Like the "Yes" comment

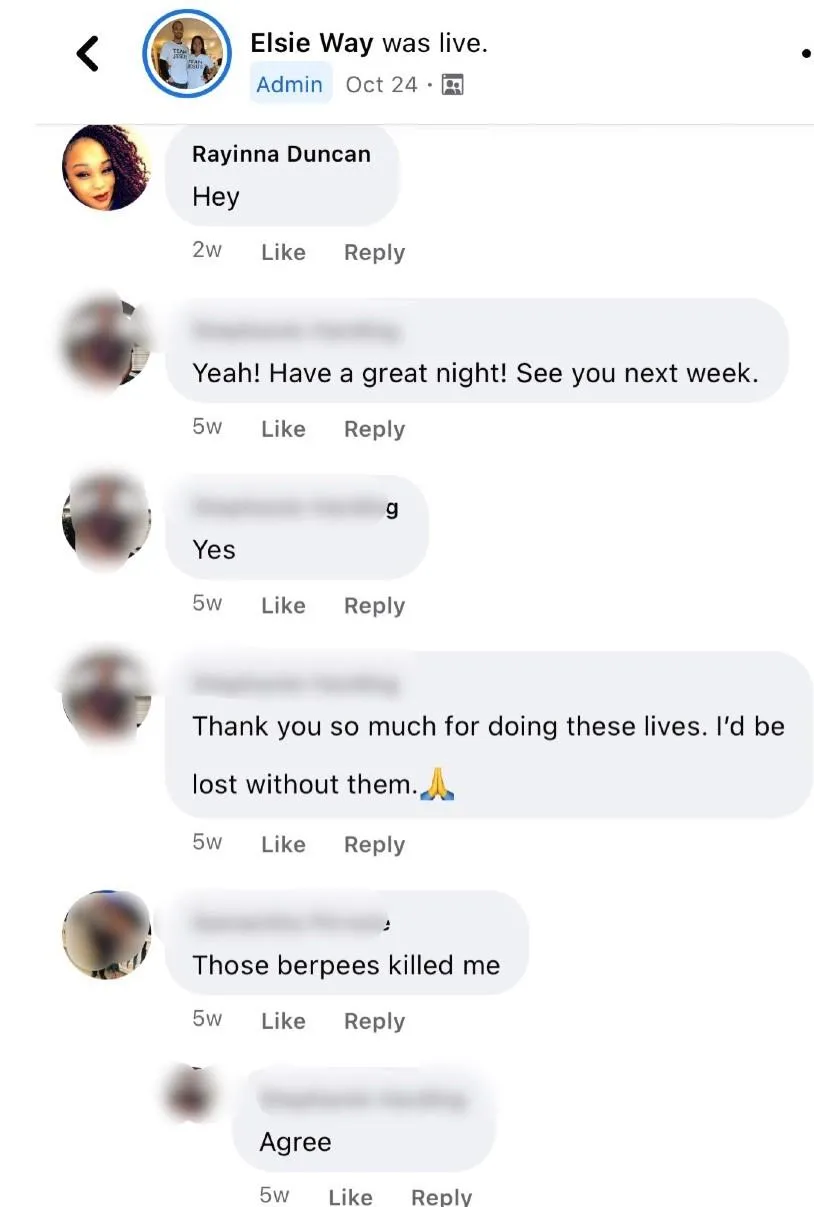tap(283, 606)
